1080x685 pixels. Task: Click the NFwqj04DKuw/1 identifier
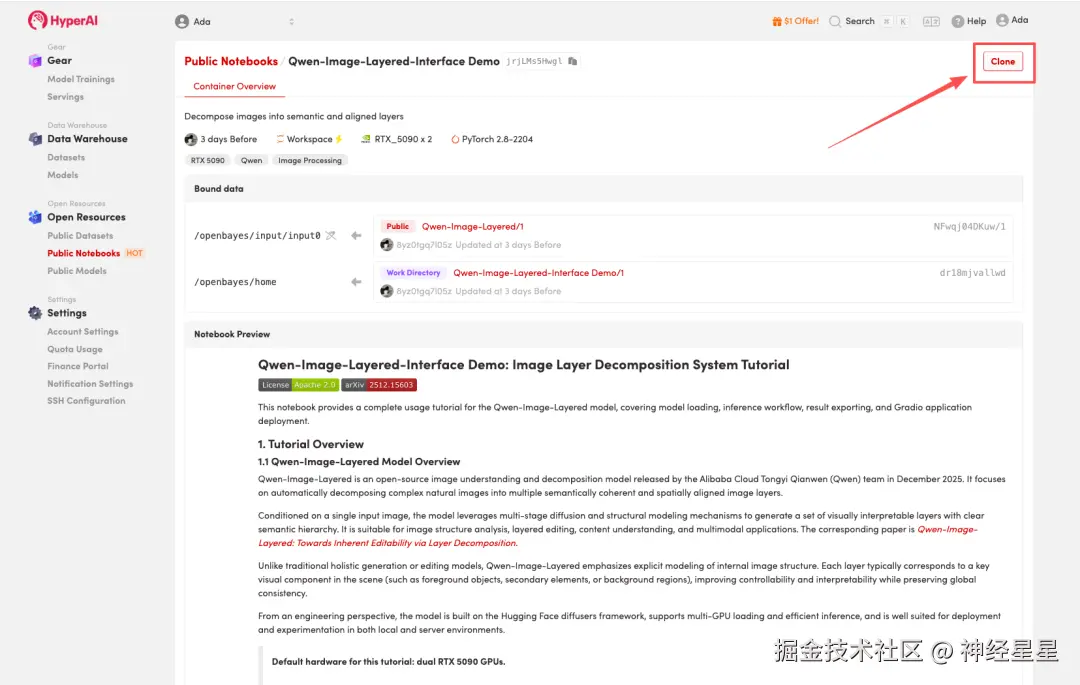coord(969,226)
